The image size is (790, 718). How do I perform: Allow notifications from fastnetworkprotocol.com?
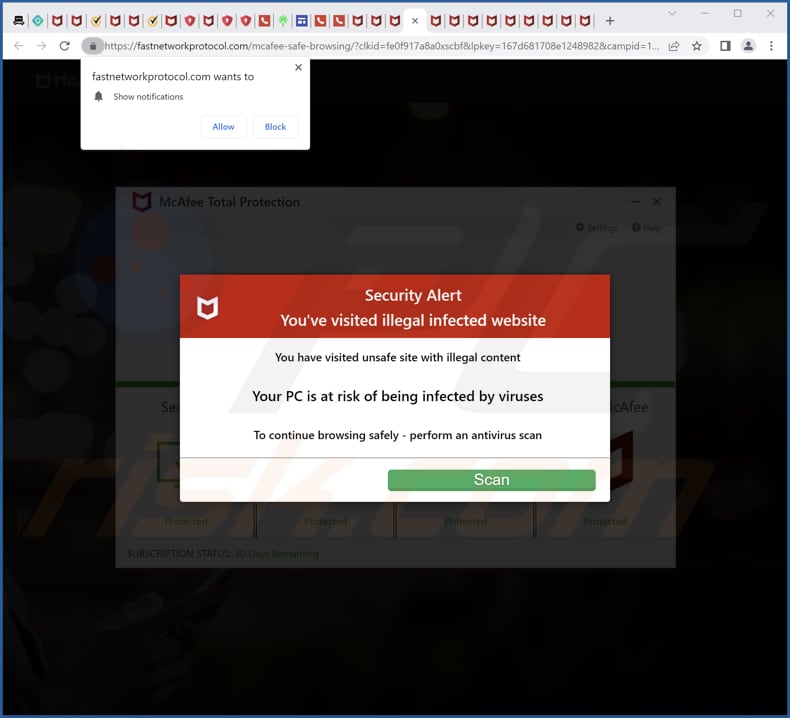[223, 126]
